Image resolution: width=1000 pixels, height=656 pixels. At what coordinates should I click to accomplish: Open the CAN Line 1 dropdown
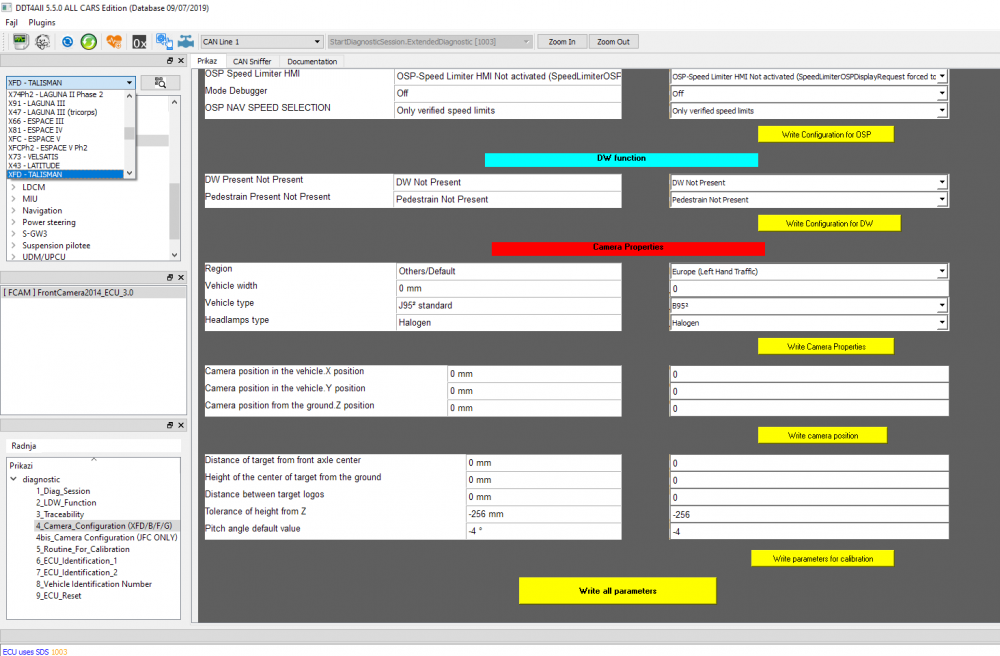261,42
